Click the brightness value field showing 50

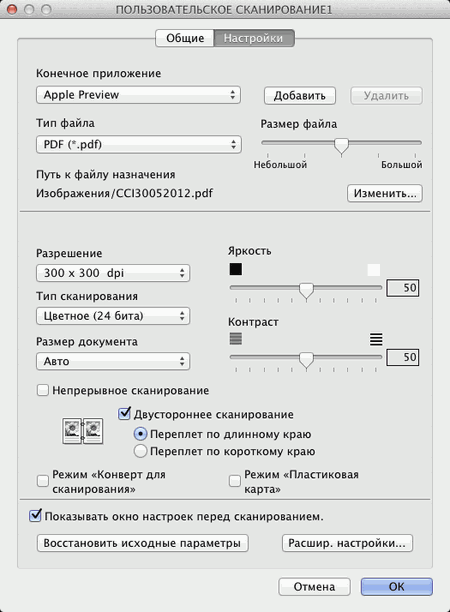pyautogui.click(x=403, y=288)
